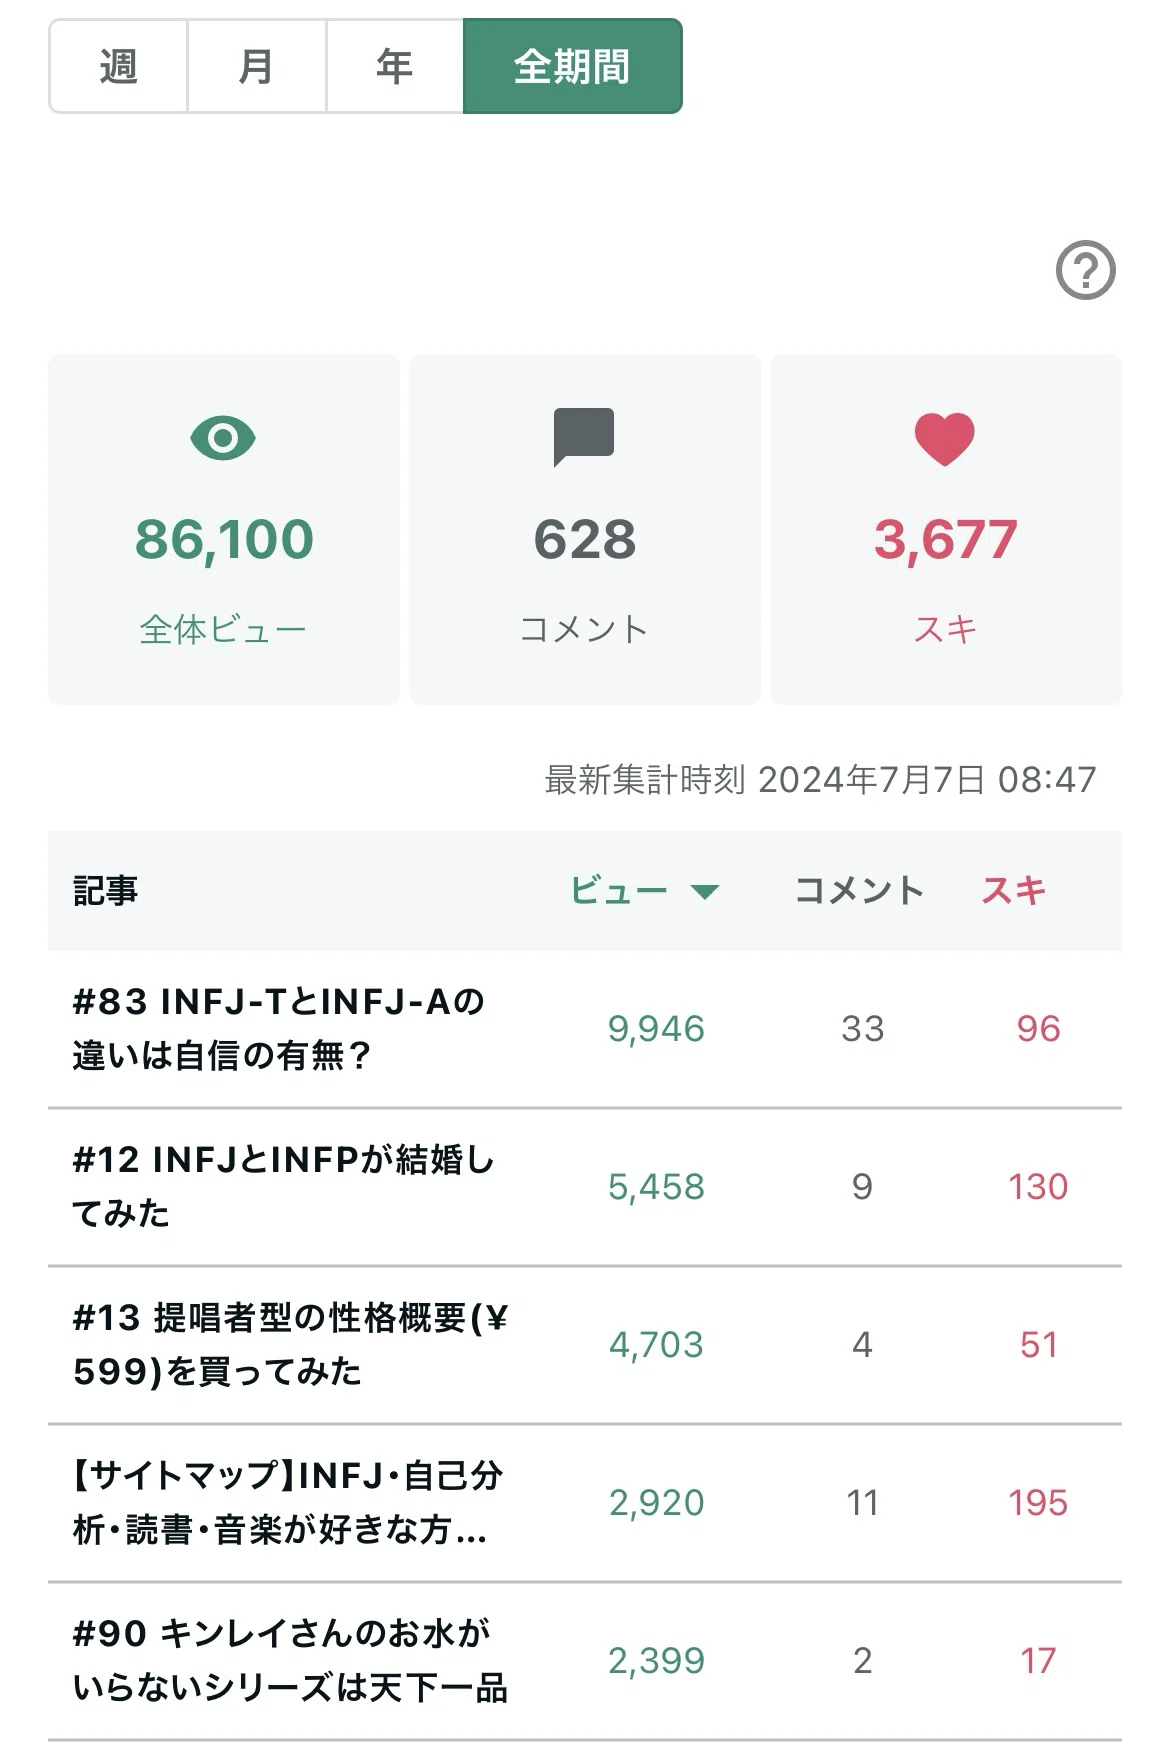Screen dimensions: 1170x1742
Task: Sort articles by スキ column
Action: 1014,890
